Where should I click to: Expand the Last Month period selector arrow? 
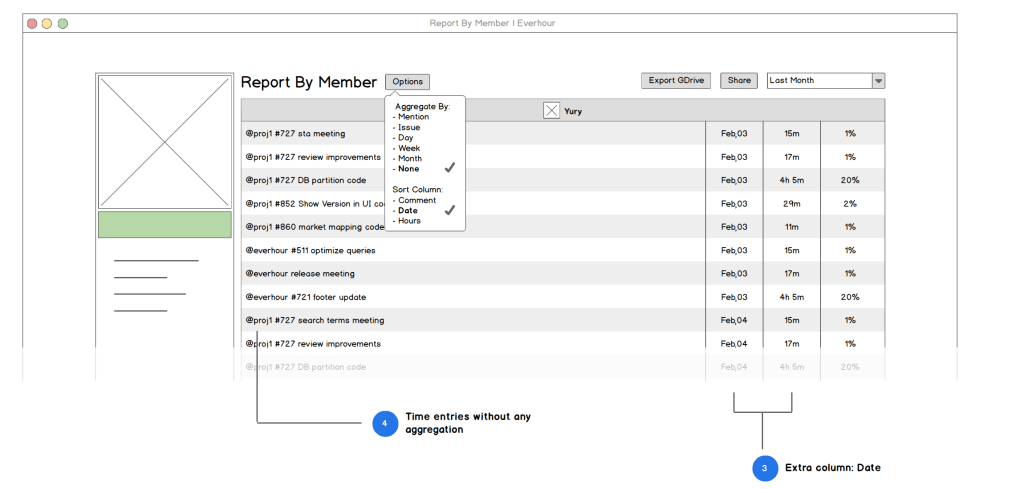click(x=878, y=81)
